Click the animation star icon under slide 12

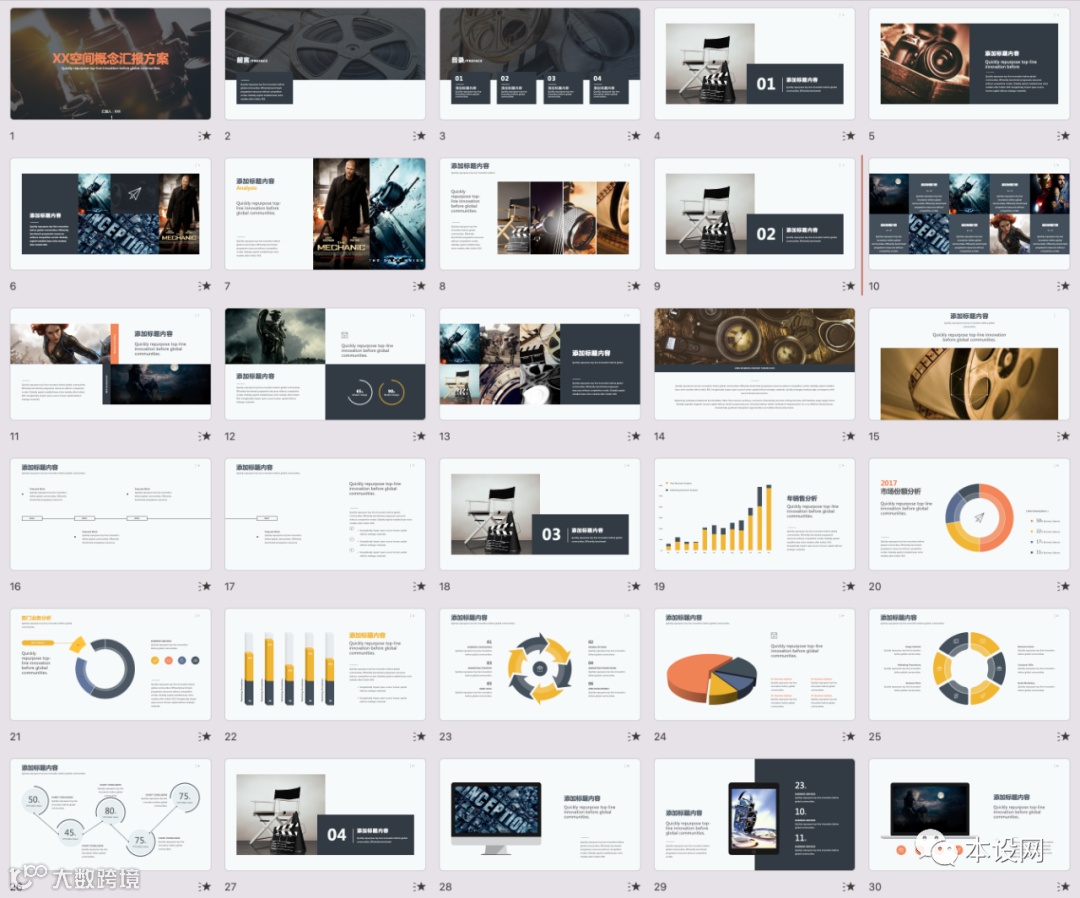pyautogui.click(x=419, y=436)
